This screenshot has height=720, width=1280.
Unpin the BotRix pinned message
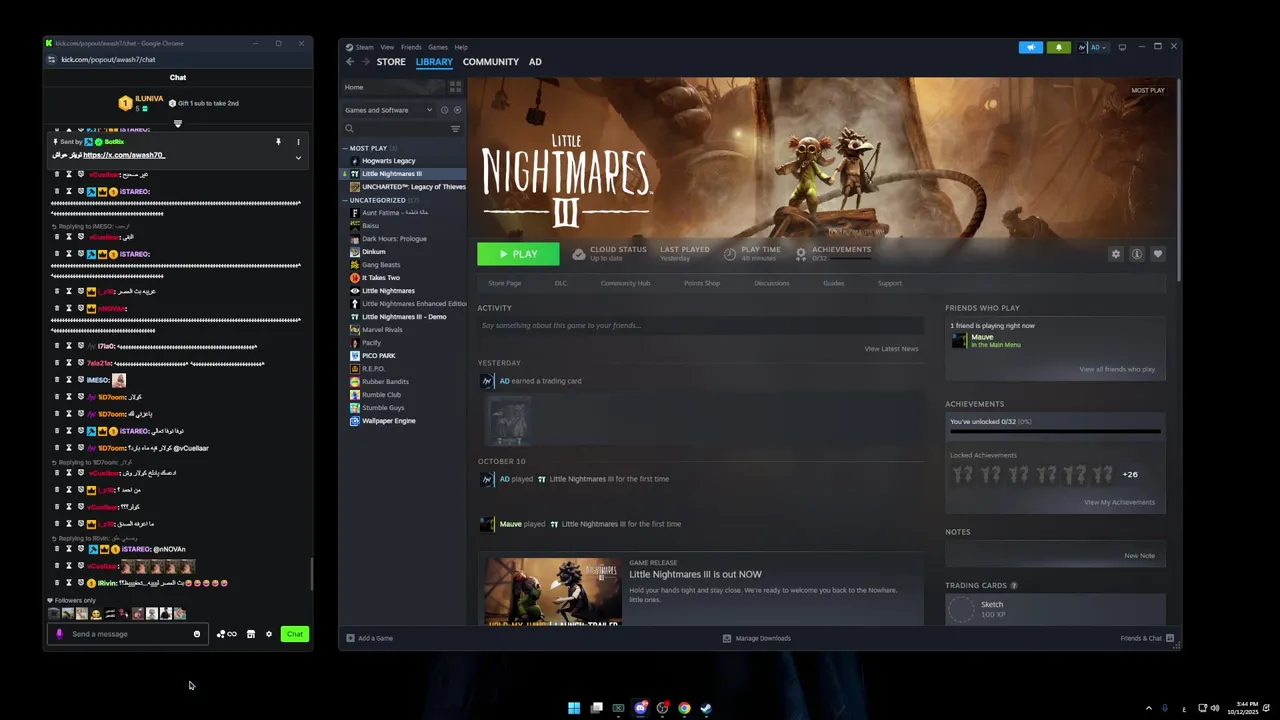[278, 142]
